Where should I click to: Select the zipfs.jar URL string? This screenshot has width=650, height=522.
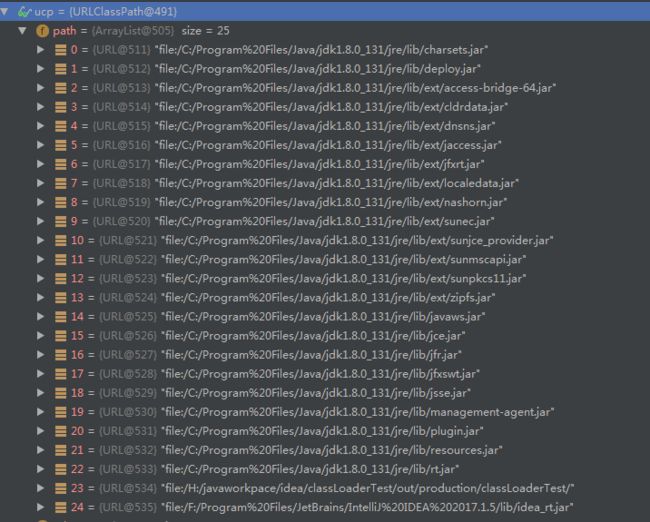point(328,298)
